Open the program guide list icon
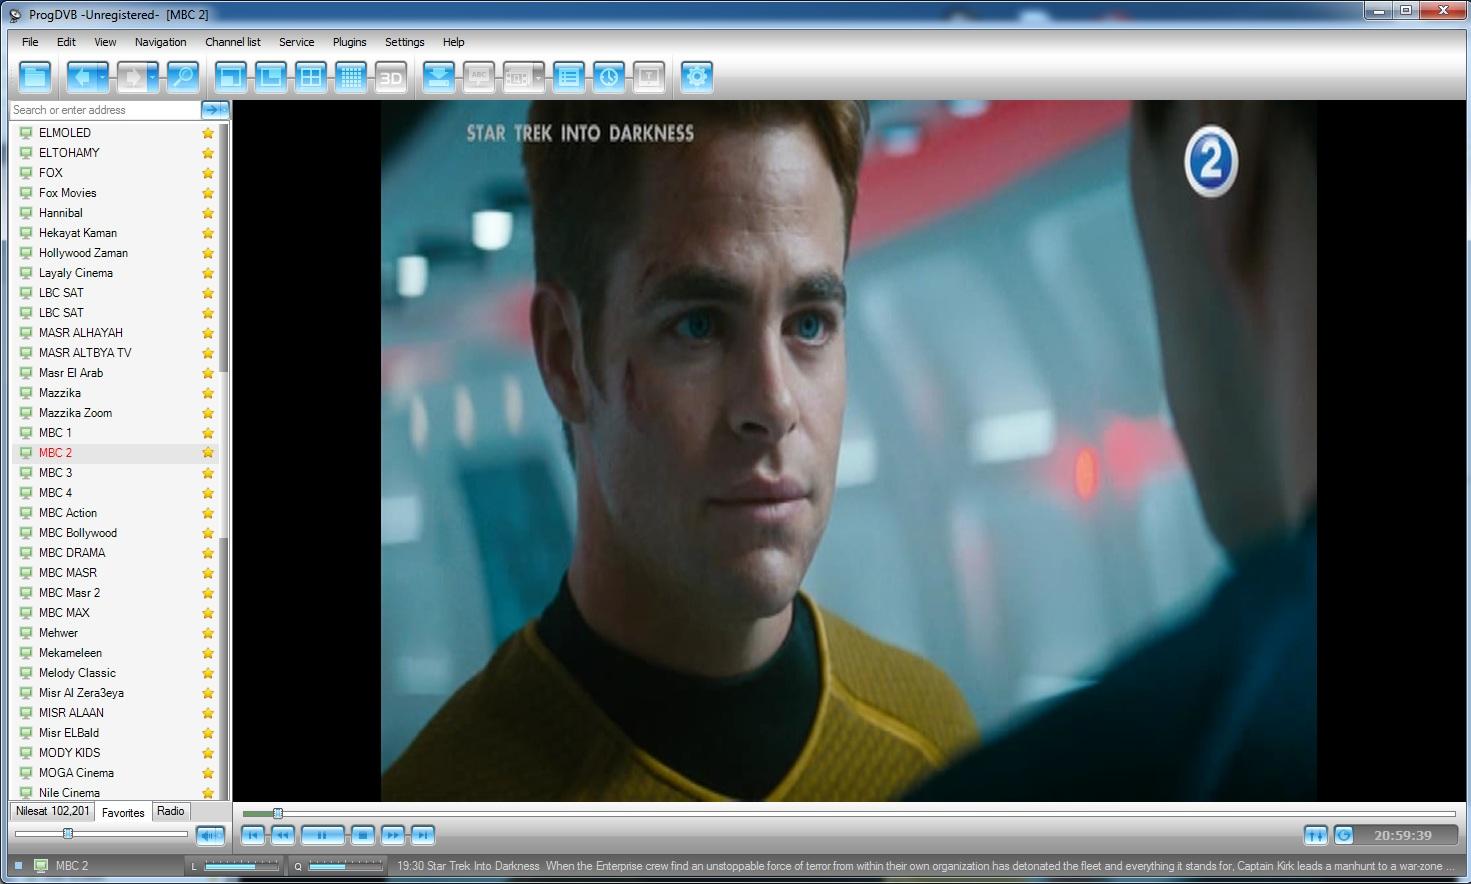1471x884 pixels. coord(569,77)
